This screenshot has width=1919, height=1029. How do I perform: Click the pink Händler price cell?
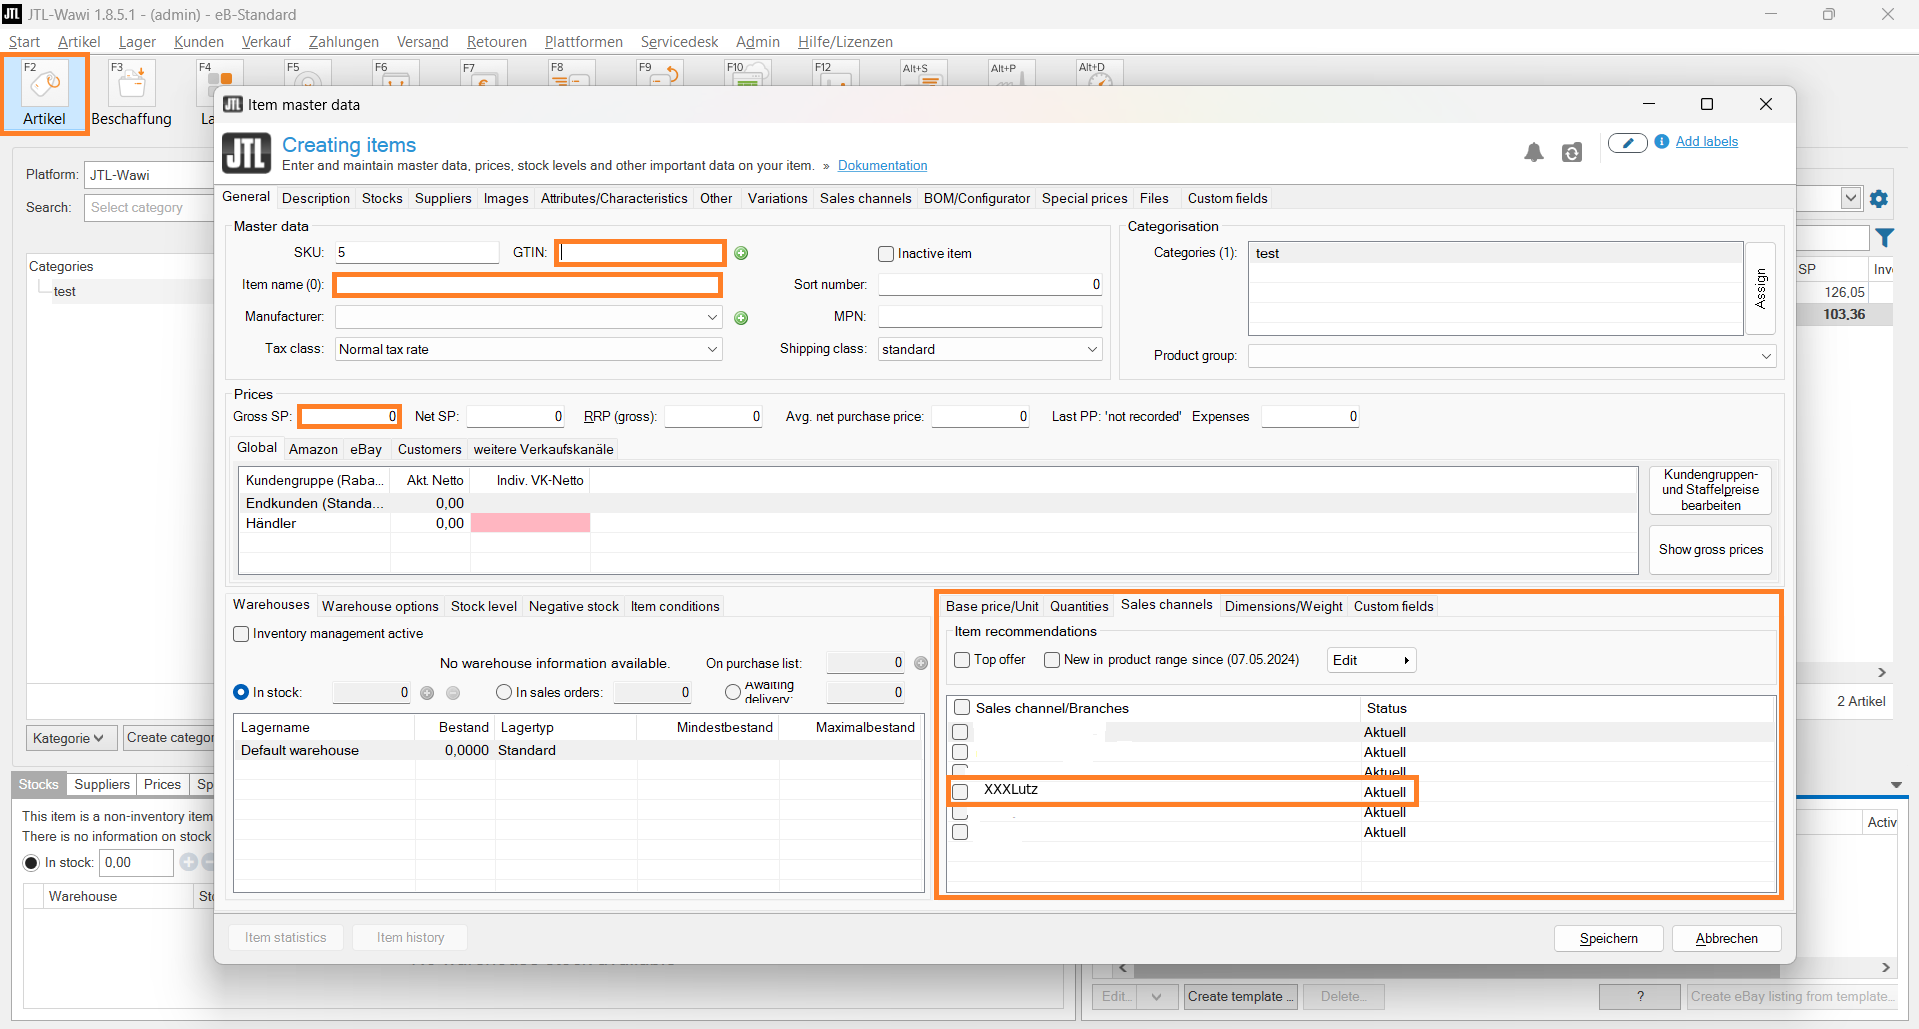530,523
